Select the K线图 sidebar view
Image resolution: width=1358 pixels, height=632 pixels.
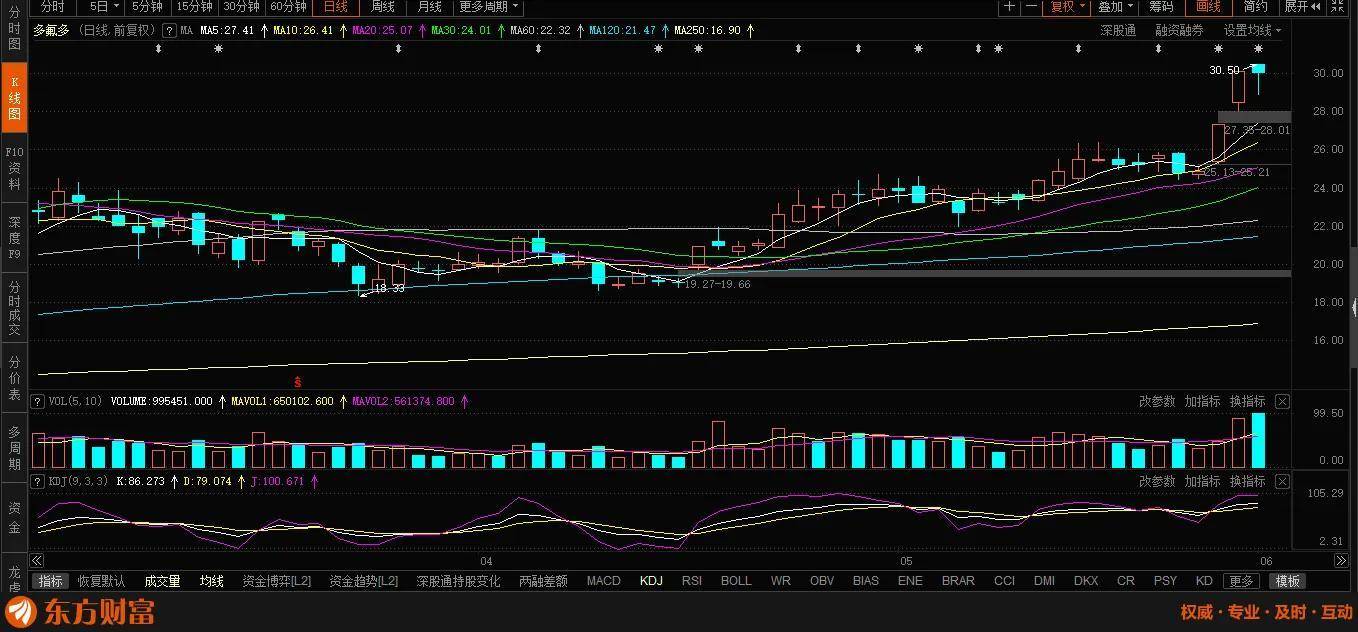[x=14, y=100]
